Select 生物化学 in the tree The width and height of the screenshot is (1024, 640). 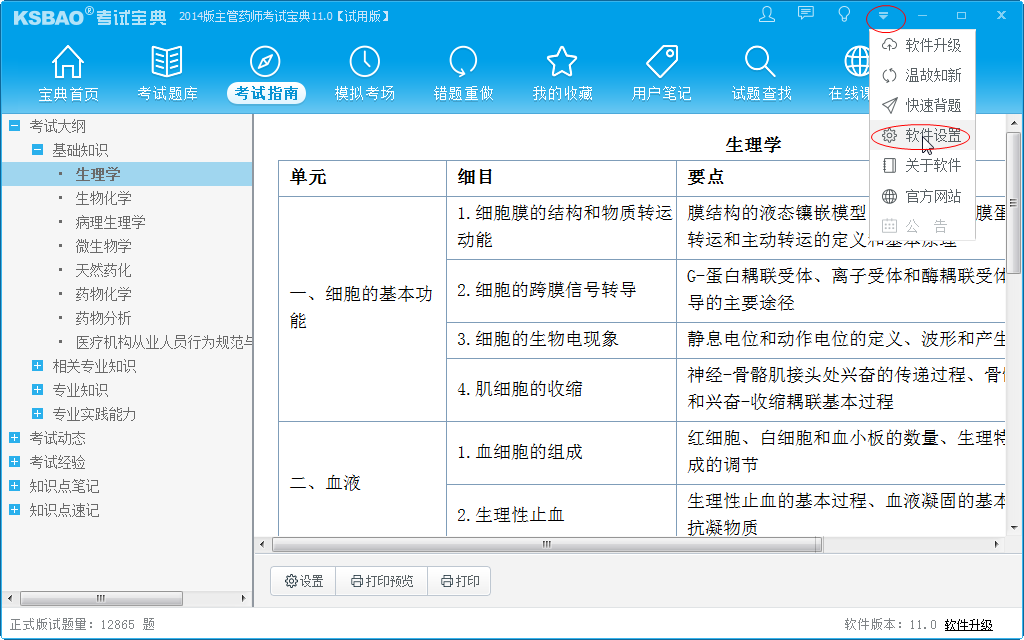(x=103, y=198)
